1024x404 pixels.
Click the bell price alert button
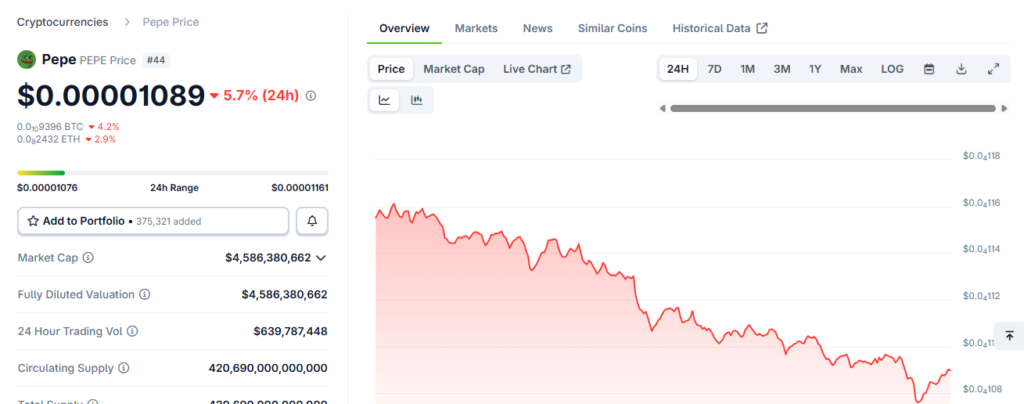tap(312, 221)
